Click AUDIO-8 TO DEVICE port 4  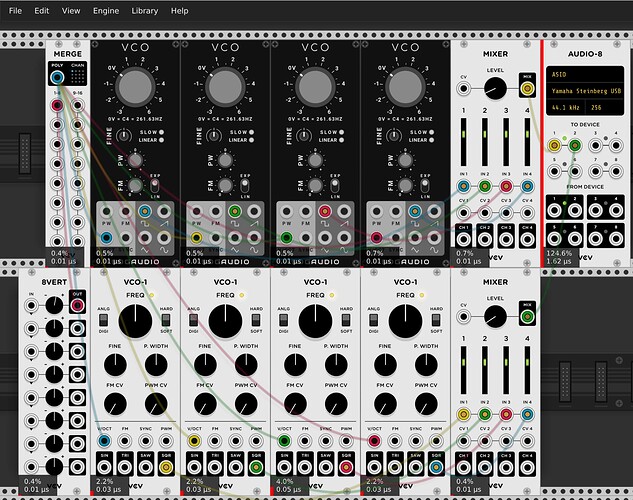[616, 145]
